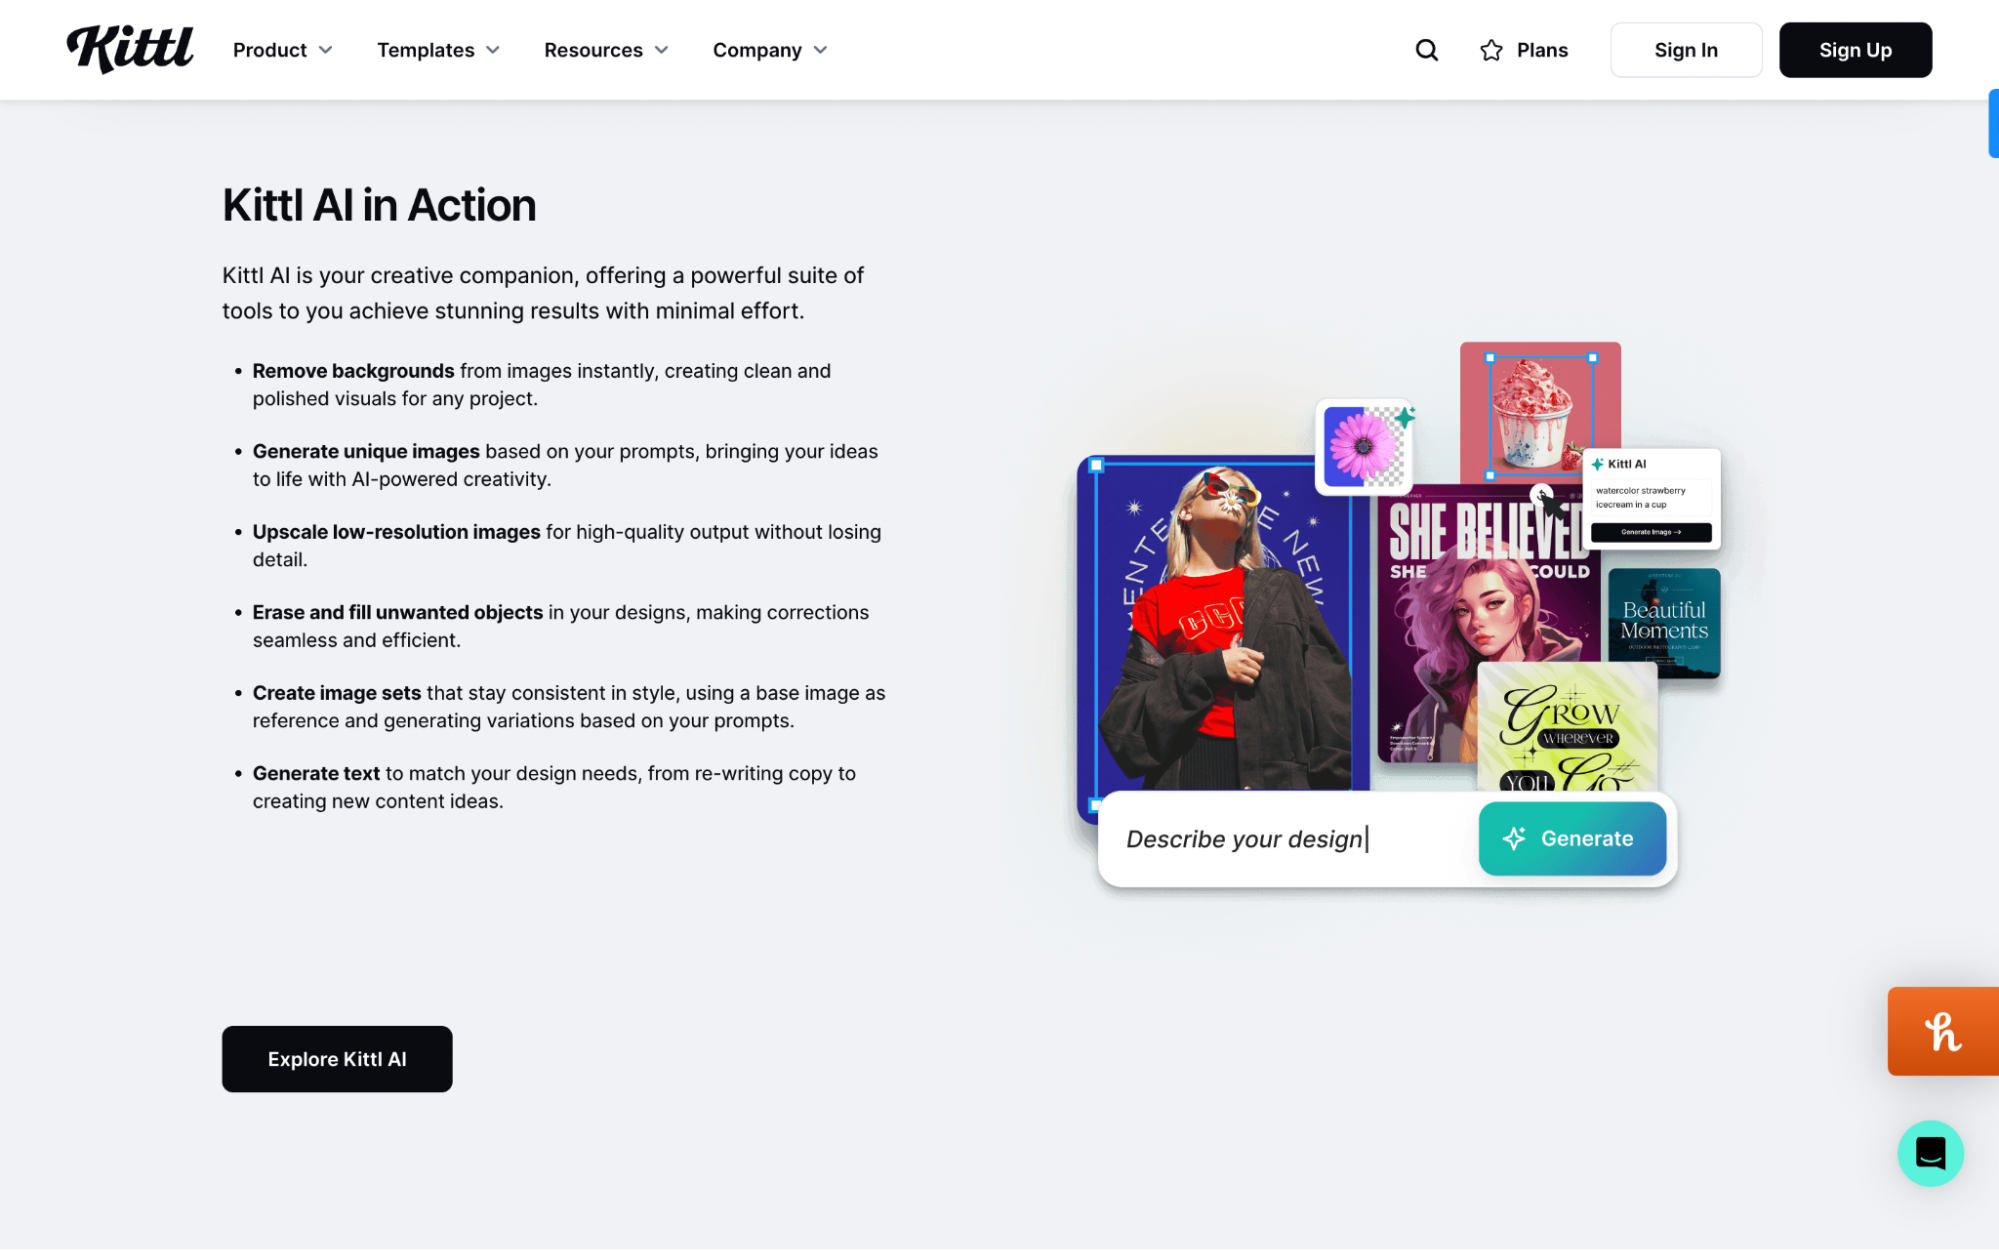Open the search icon
Screen dimensions: 1999x1250
click(x=1426, y=50)
